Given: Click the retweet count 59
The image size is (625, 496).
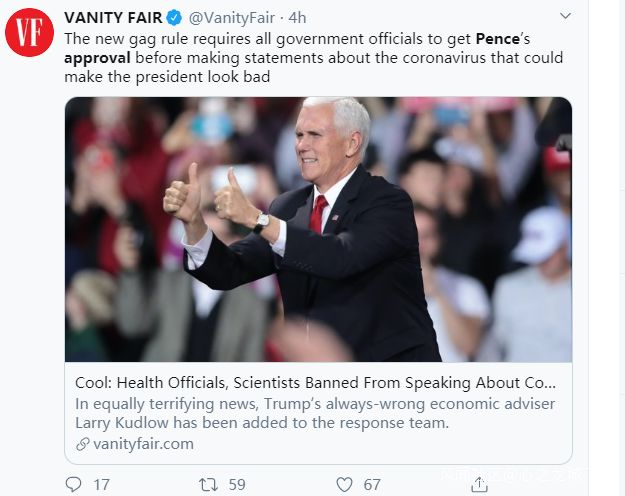Looking at the screenshot, I should point(237,484).
